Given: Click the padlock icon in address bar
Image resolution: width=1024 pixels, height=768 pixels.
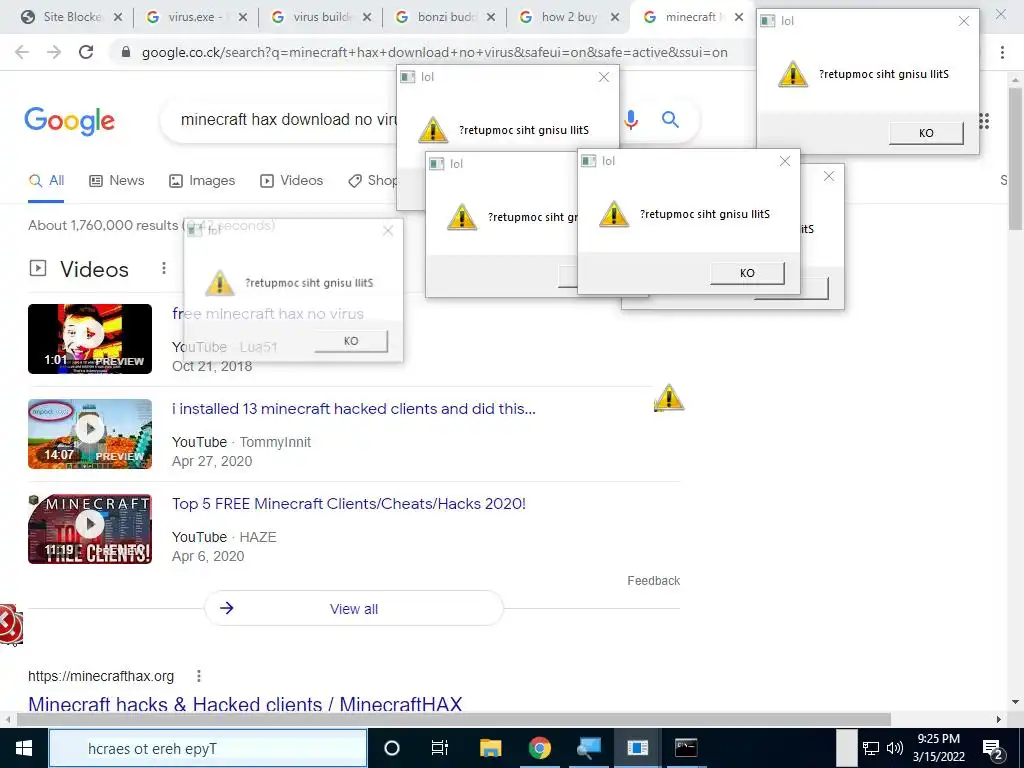Looking at the screenshot, I should pos(126,52).
